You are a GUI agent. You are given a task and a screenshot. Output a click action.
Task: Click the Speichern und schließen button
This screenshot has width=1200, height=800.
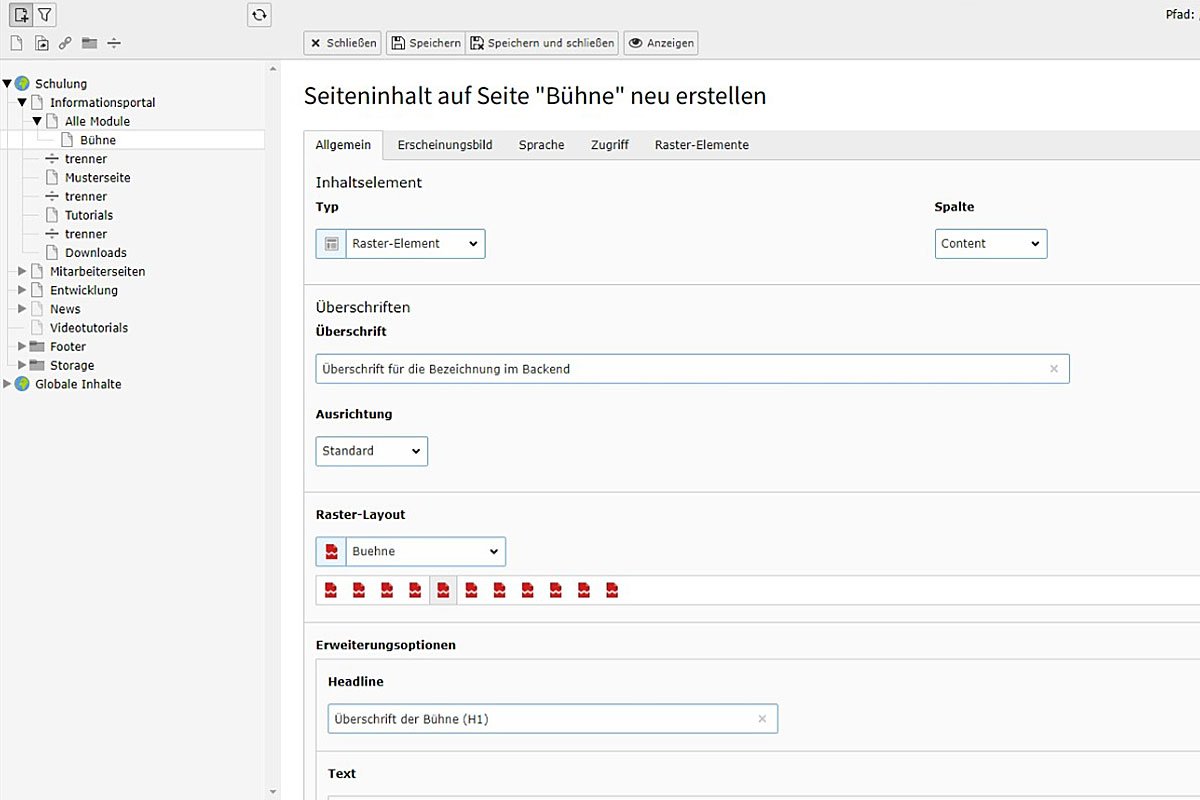click(x=542, y=42)
